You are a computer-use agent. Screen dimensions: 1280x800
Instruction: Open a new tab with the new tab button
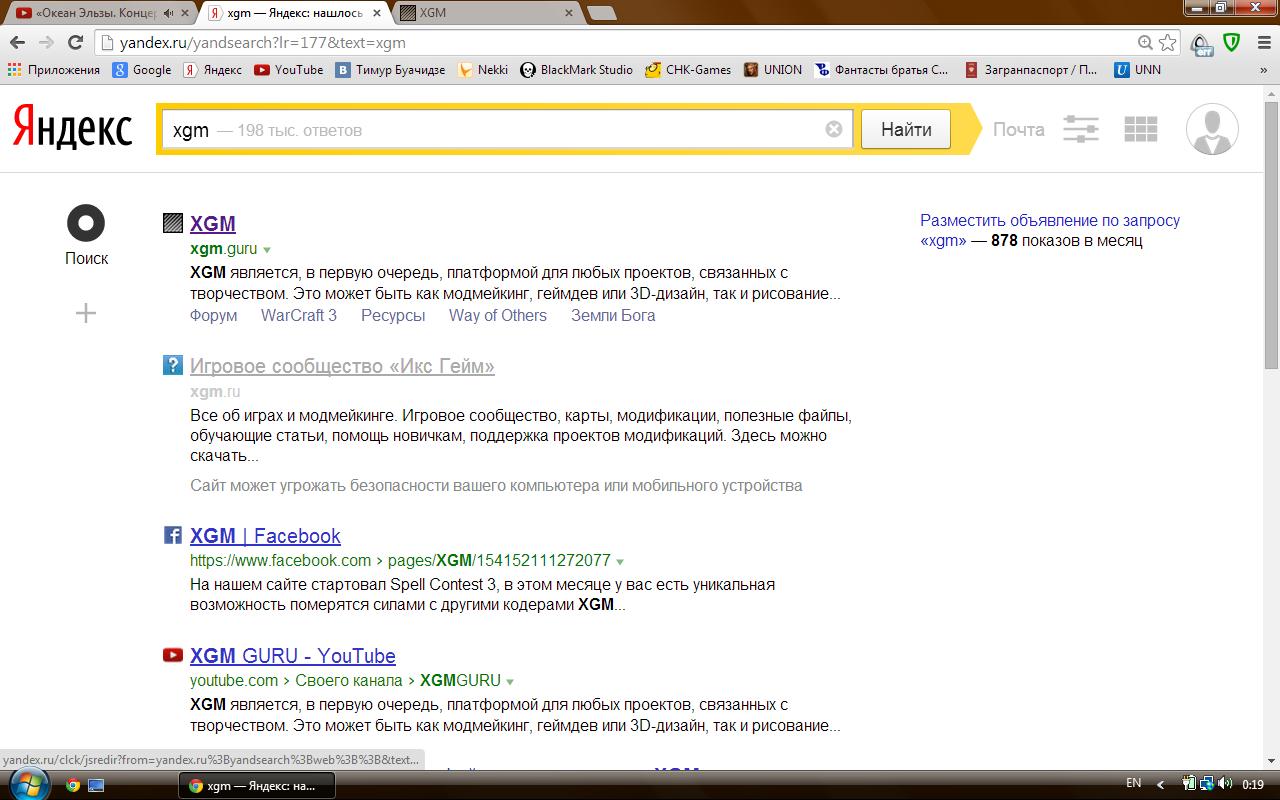tap(601, 14)
